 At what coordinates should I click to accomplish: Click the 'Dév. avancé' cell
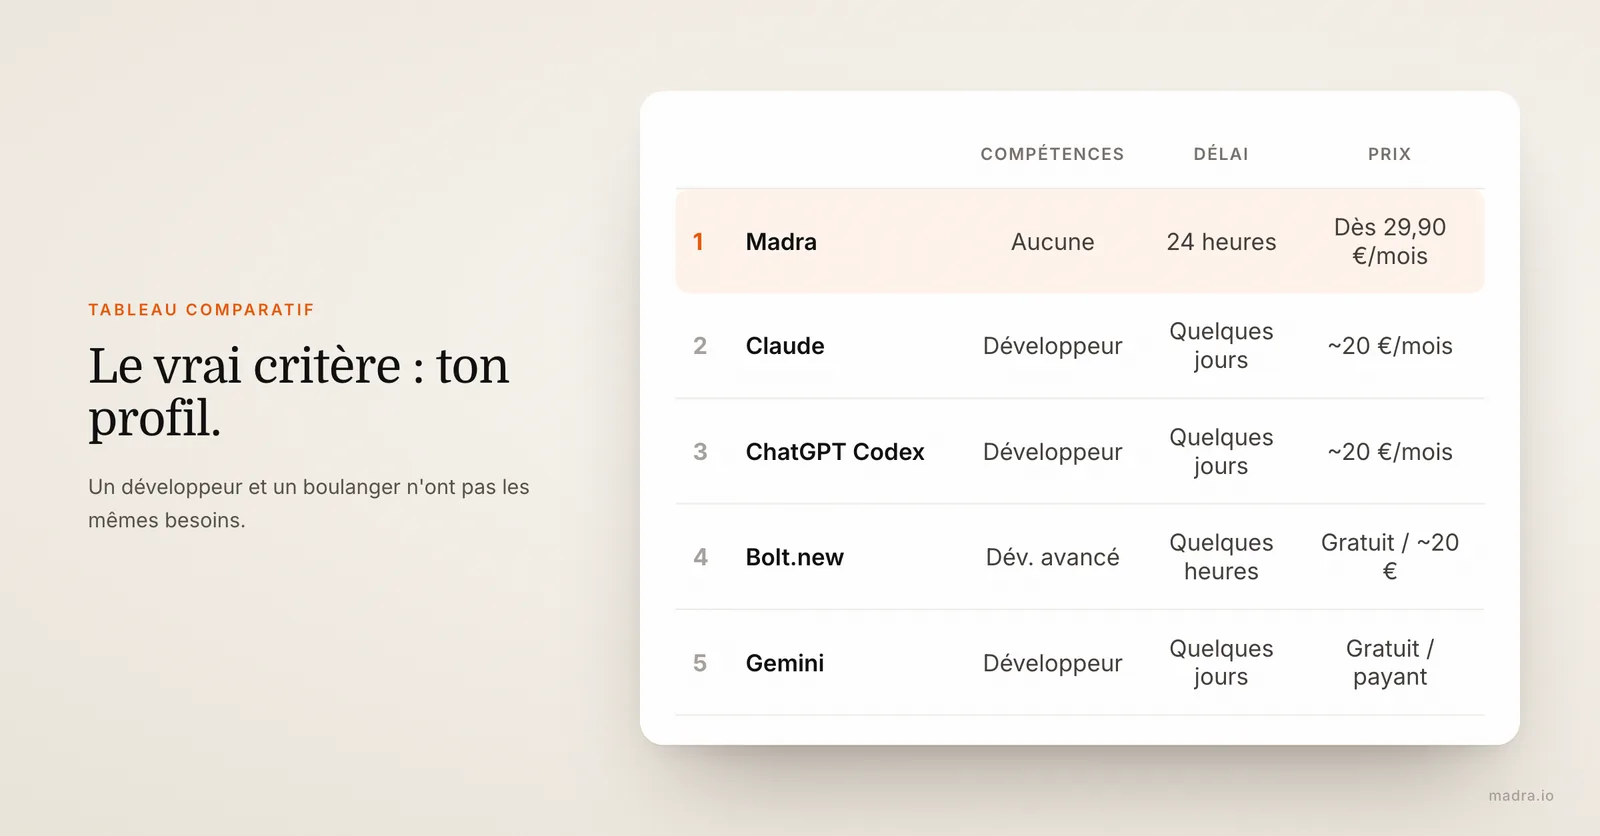[1052, 557]
